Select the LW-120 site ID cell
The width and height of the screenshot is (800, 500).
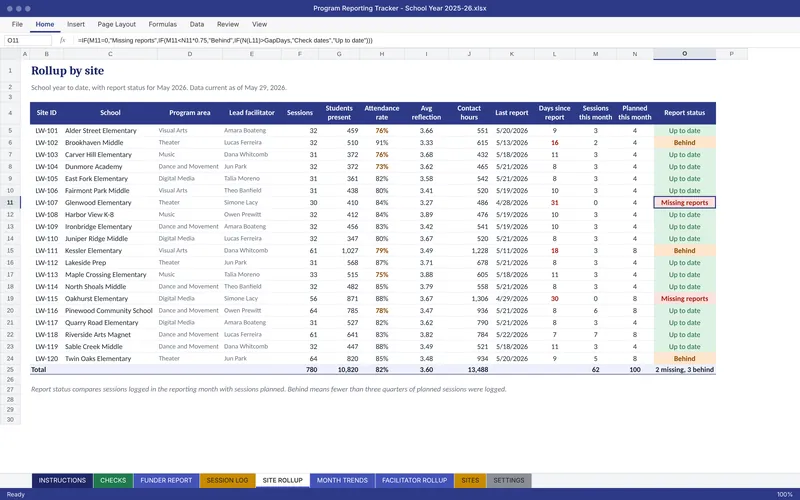(x=46, y=359)
